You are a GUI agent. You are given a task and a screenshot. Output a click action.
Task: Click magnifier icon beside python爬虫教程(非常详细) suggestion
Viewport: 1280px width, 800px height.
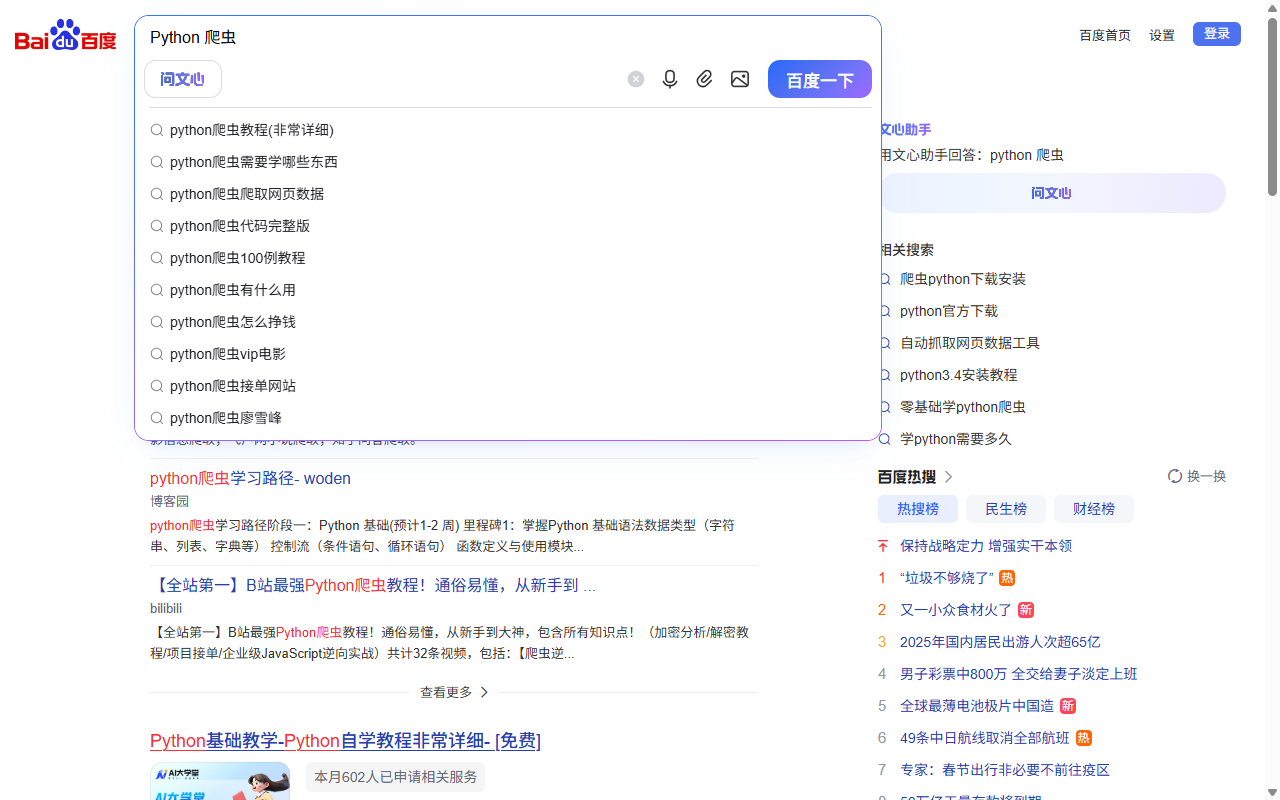pos(157,130)
